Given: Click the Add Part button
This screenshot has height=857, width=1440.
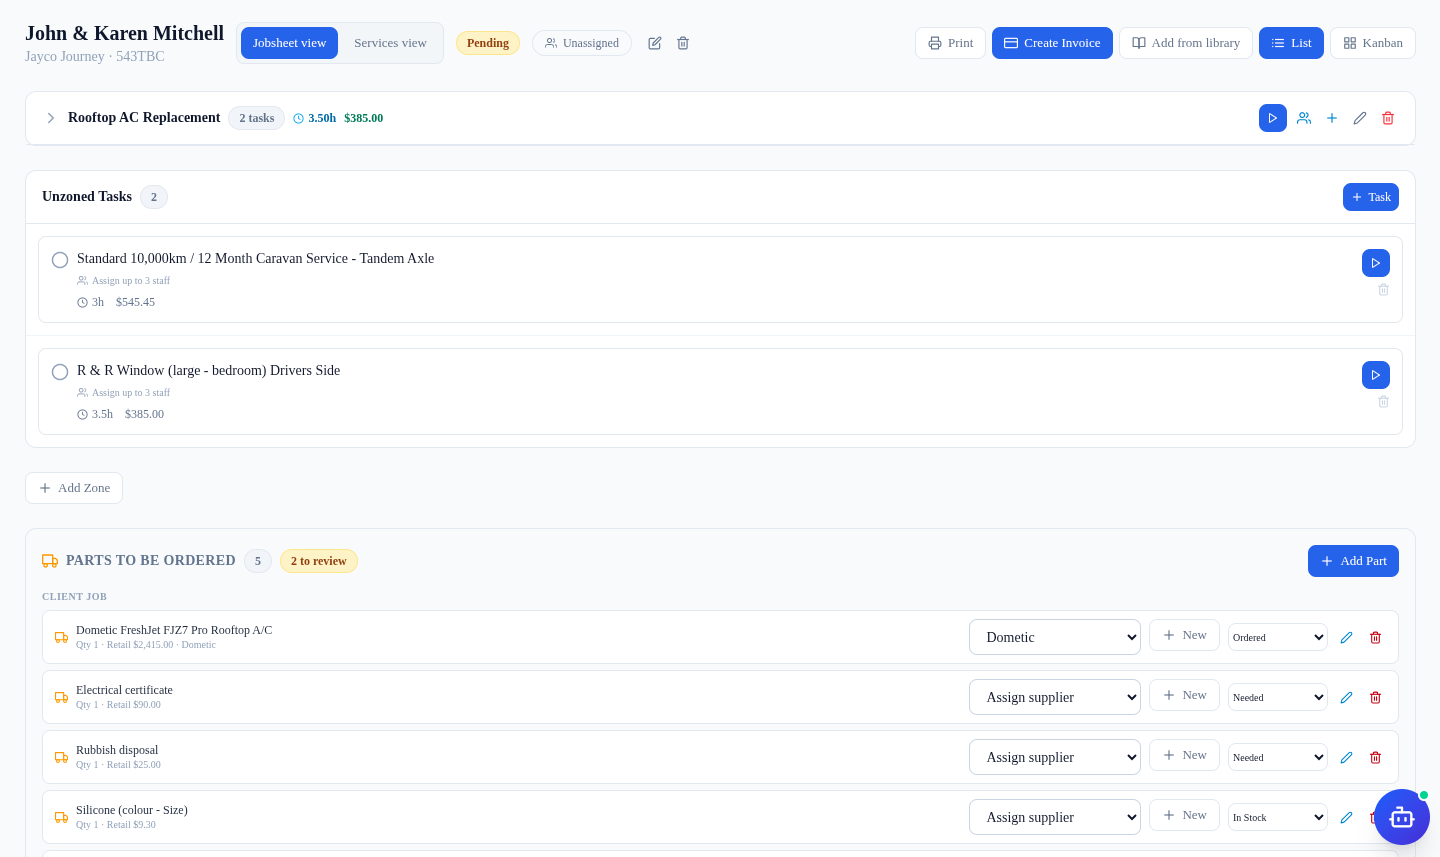Looking at the screenshot, I should (x=1353, y=561).
